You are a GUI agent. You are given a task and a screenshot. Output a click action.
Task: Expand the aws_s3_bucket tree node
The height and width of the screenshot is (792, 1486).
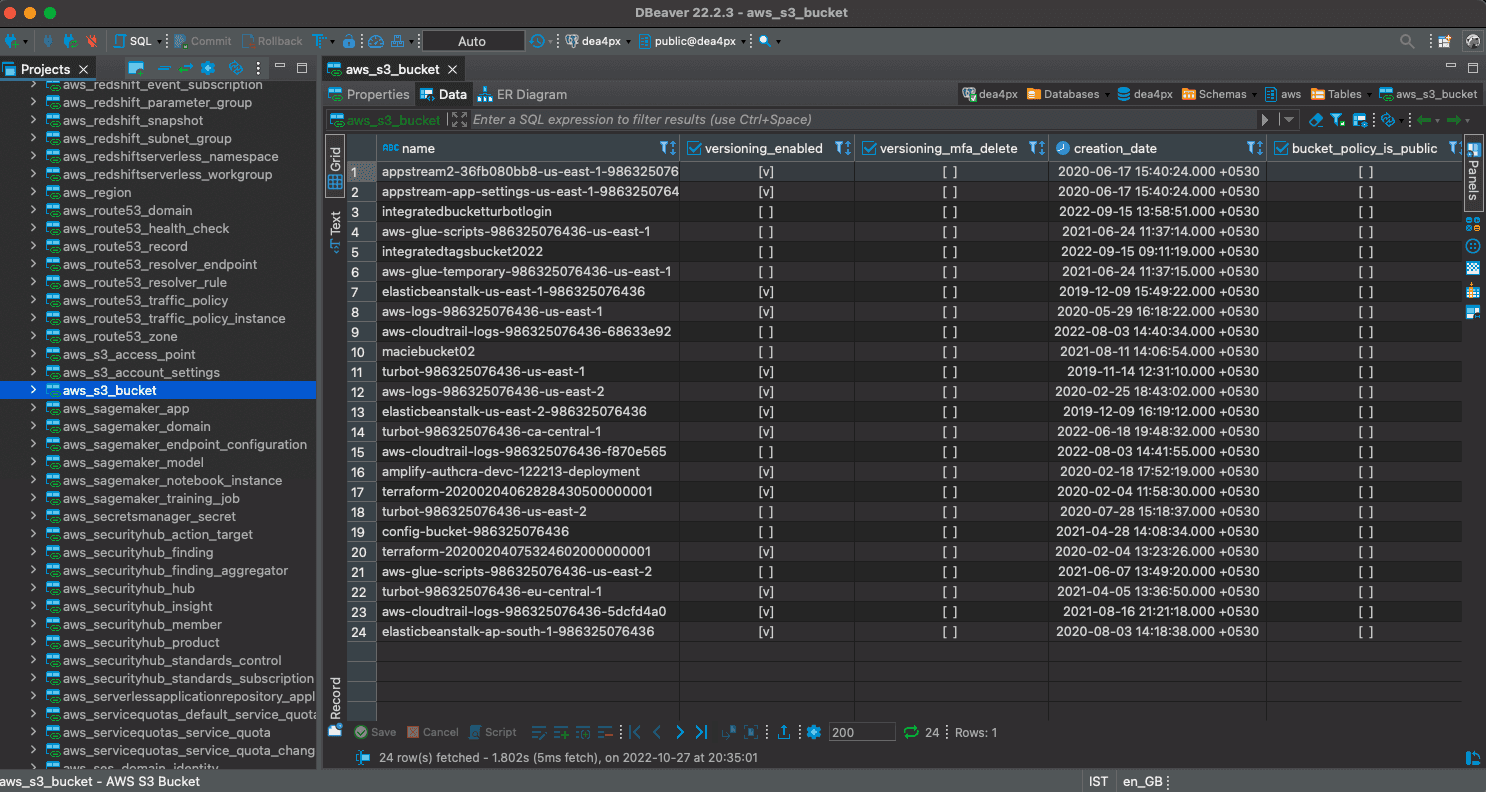click(x=33, y=390)
